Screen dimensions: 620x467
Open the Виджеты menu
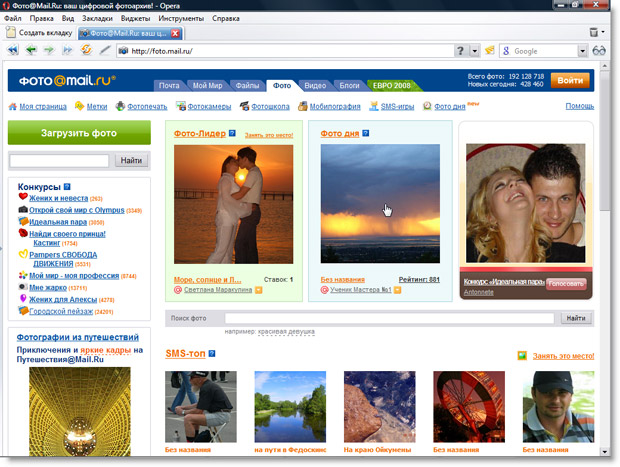[136, 18]
